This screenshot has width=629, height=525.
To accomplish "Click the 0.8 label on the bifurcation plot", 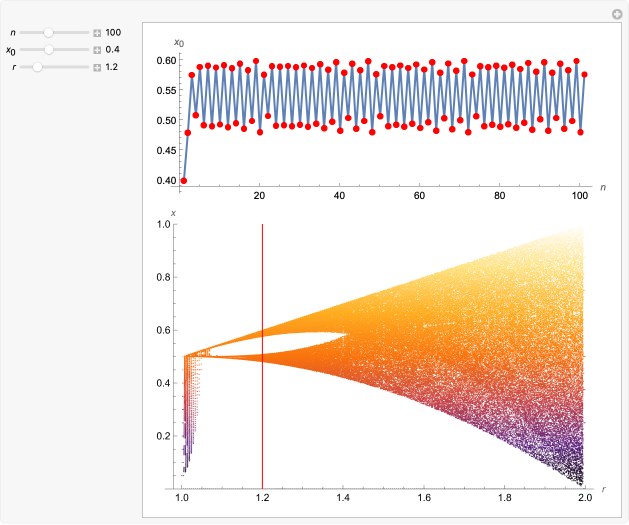I will [x=163, y=278].
